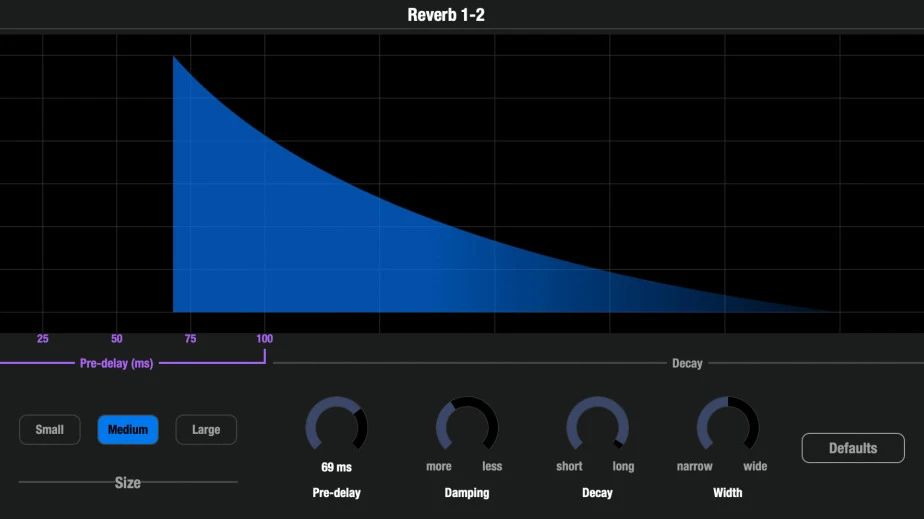Screen dimensions: 924x519
Task: Click the 100 pre-delay axis label
Action: 265,339
